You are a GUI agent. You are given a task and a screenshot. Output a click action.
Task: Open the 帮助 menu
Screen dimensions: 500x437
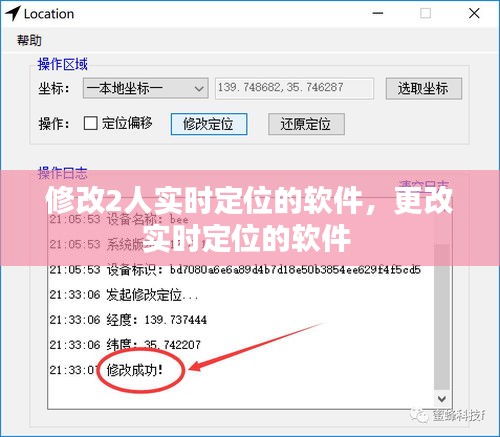tap(29, 40)
